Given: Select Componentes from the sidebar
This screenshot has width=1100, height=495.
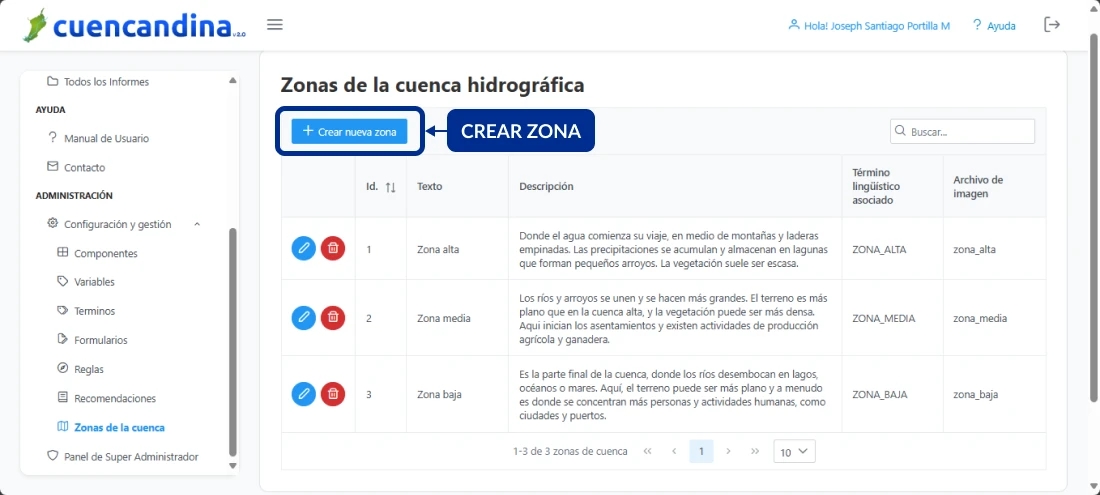Looking at the screenshot, I should tap(105, 253).
